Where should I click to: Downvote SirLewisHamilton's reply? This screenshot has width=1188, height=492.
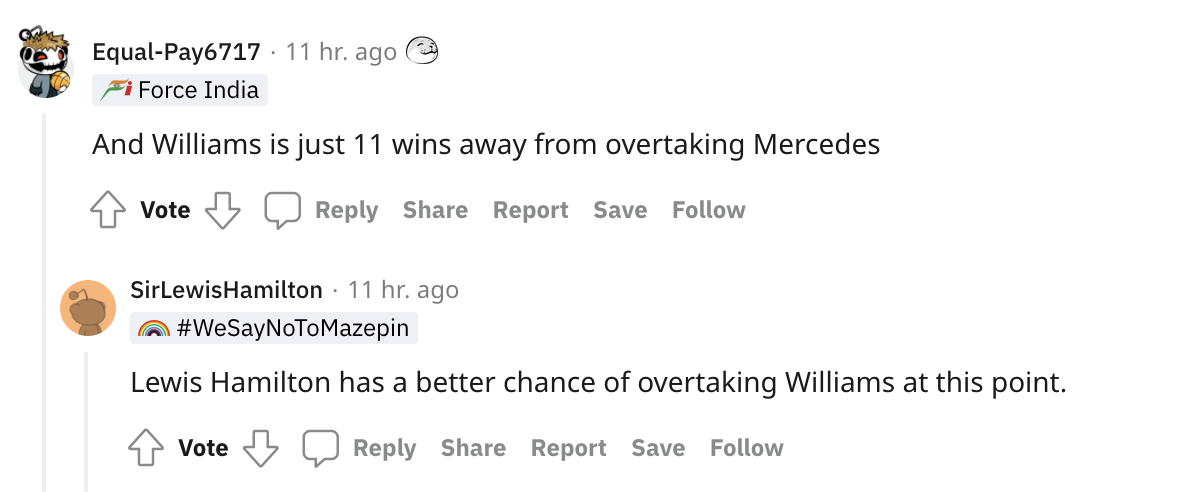(x=261, y=448)
